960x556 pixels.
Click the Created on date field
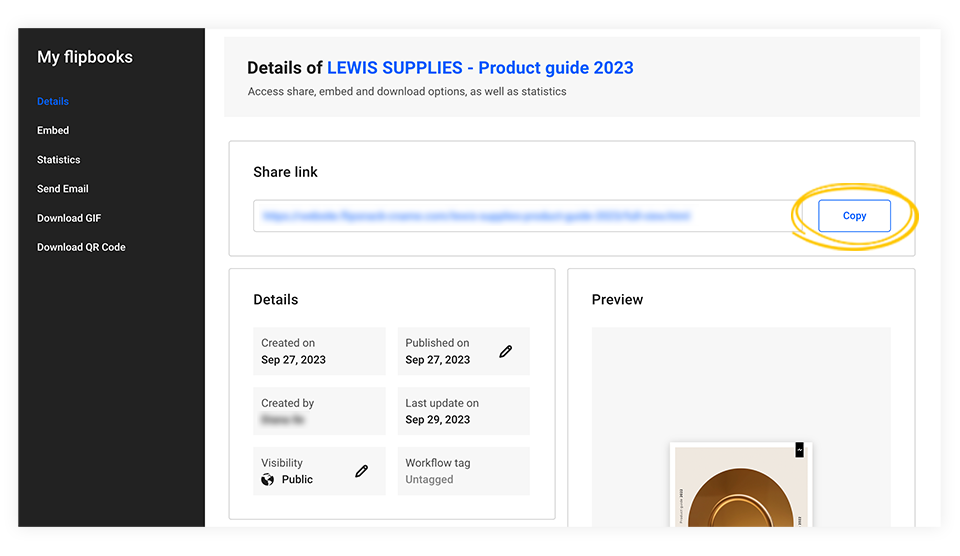[x=319, y=351]
